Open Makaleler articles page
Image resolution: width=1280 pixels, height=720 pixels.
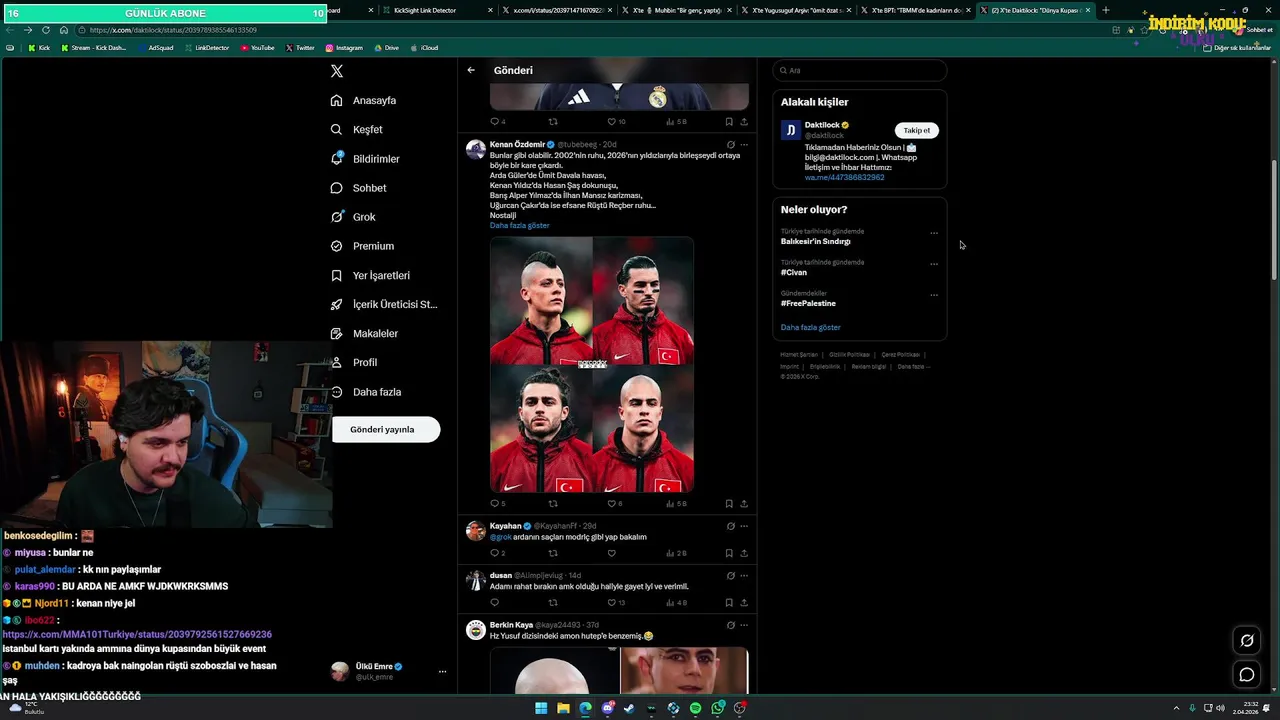tap(365, 333)
